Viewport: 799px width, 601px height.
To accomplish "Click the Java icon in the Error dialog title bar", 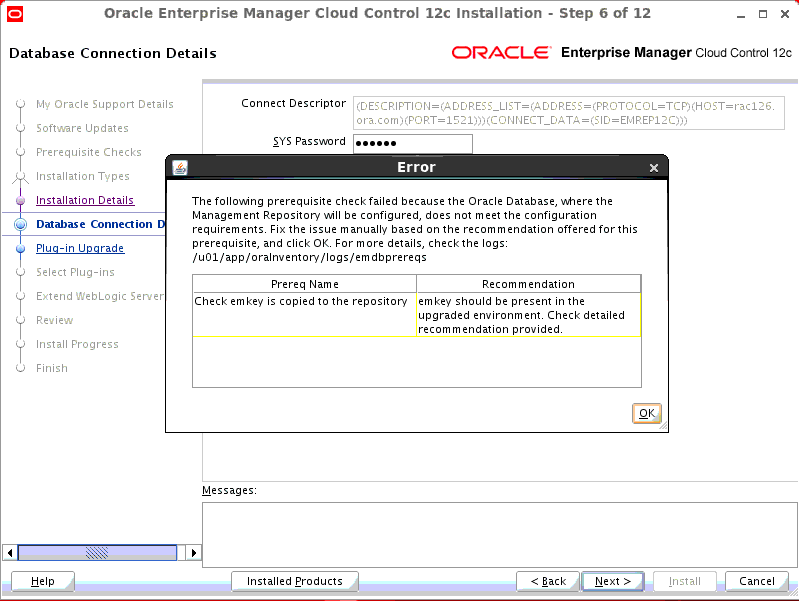I will [180, 167].
